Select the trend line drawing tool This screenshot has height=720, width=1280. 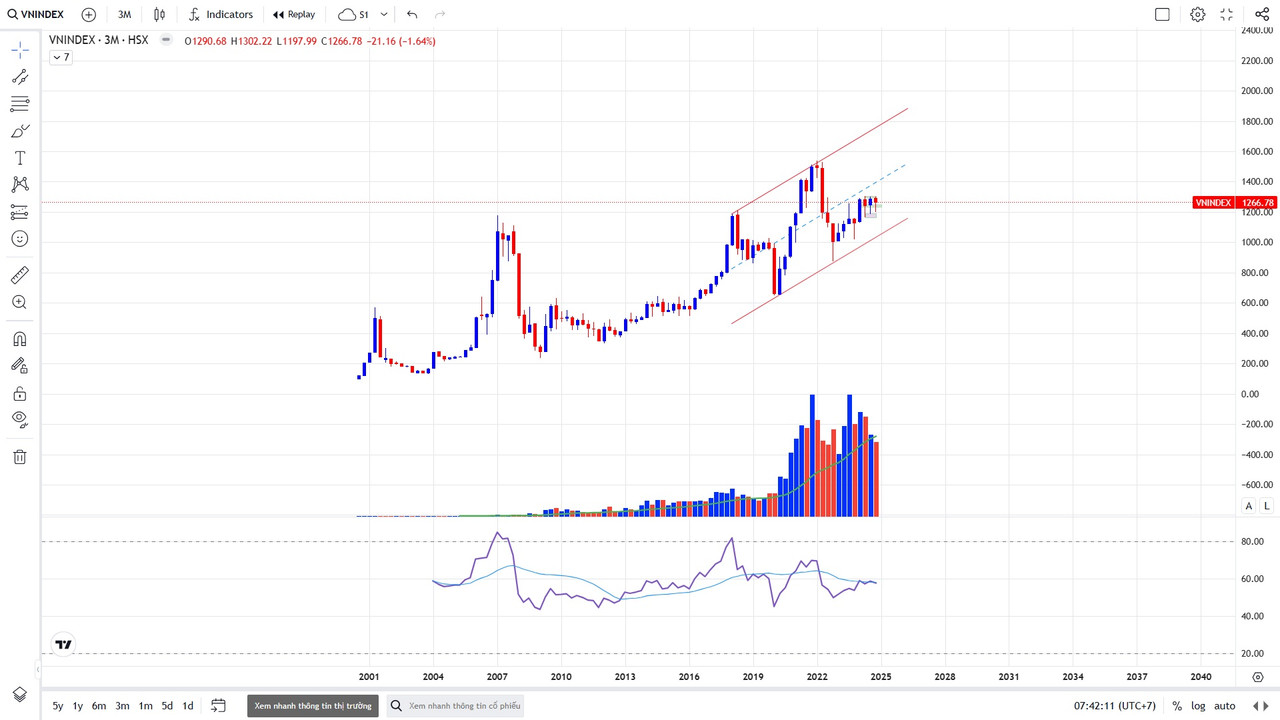pos(20,77)
